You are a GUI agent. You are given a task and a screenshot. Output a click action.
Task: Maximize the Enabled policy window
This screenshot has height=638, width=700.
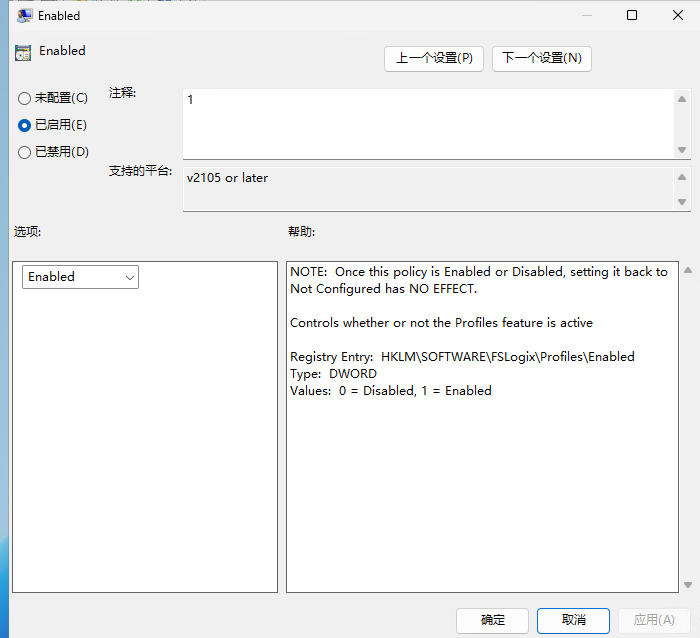[x=632, y=16]
